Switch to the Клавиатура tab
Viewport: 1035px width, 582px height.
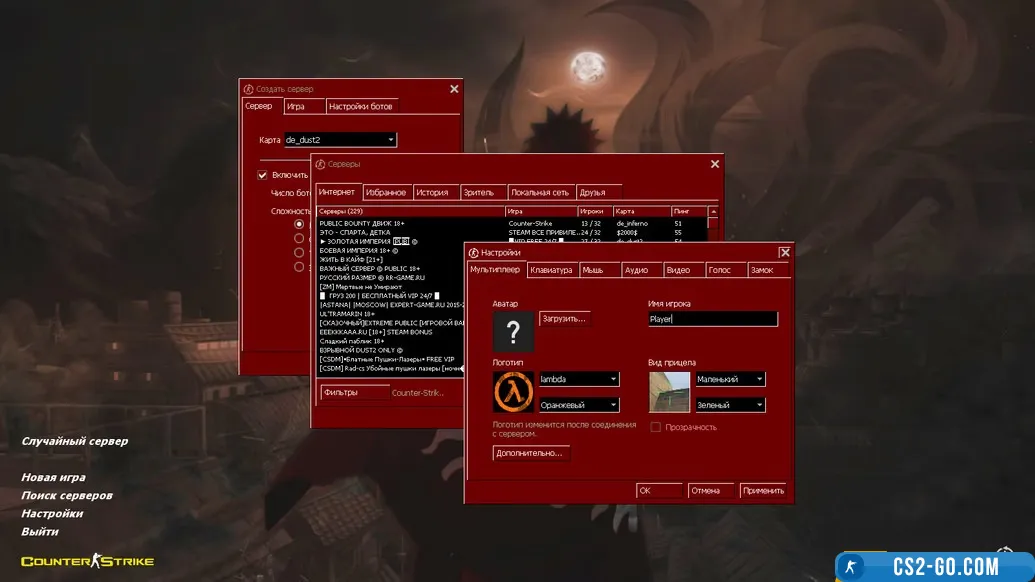551,270
